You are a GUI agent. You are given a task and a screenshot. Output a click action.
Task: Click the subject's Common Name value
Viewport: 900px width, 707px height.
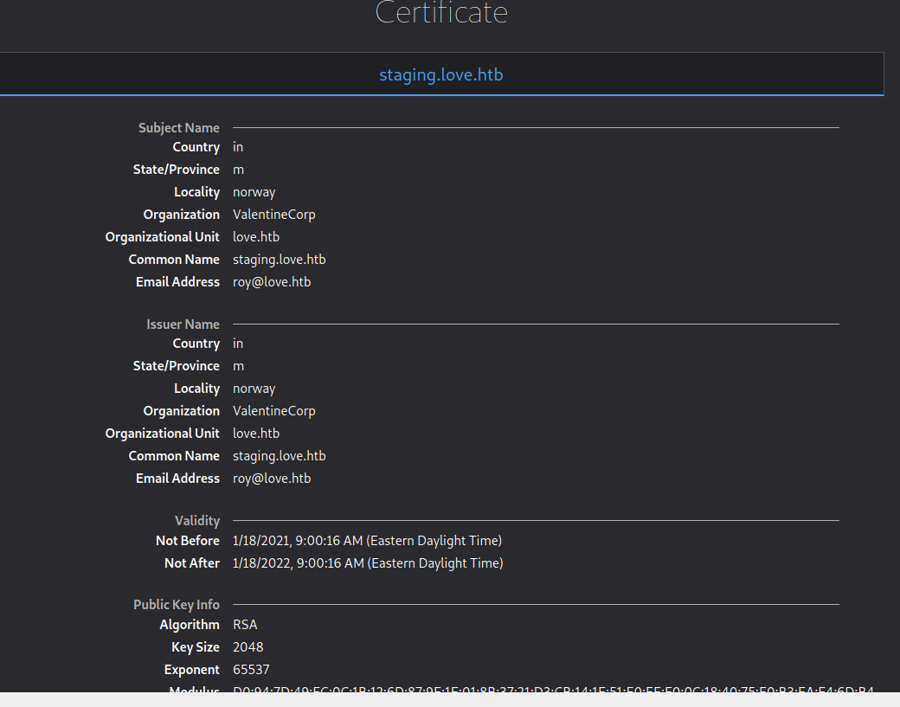(279, 260)
